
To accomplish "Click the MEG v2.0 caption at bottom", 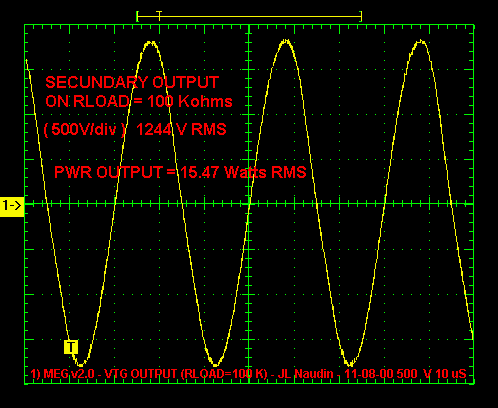I will pos(69,374).
